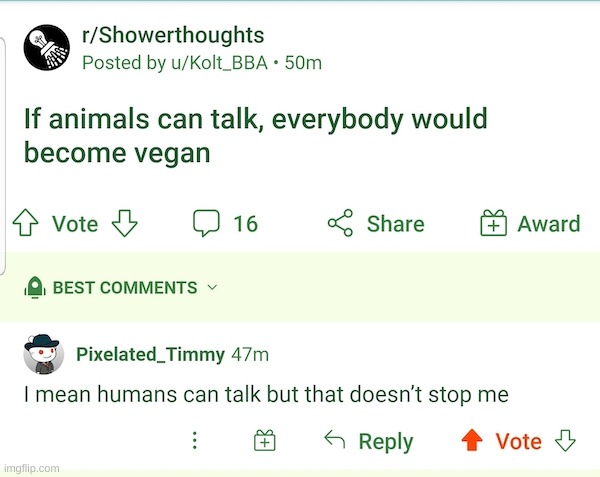This screenshot has height=477, width=600.
Task: Open the comments speech bubble icon
Action: (x=206, y=224)
